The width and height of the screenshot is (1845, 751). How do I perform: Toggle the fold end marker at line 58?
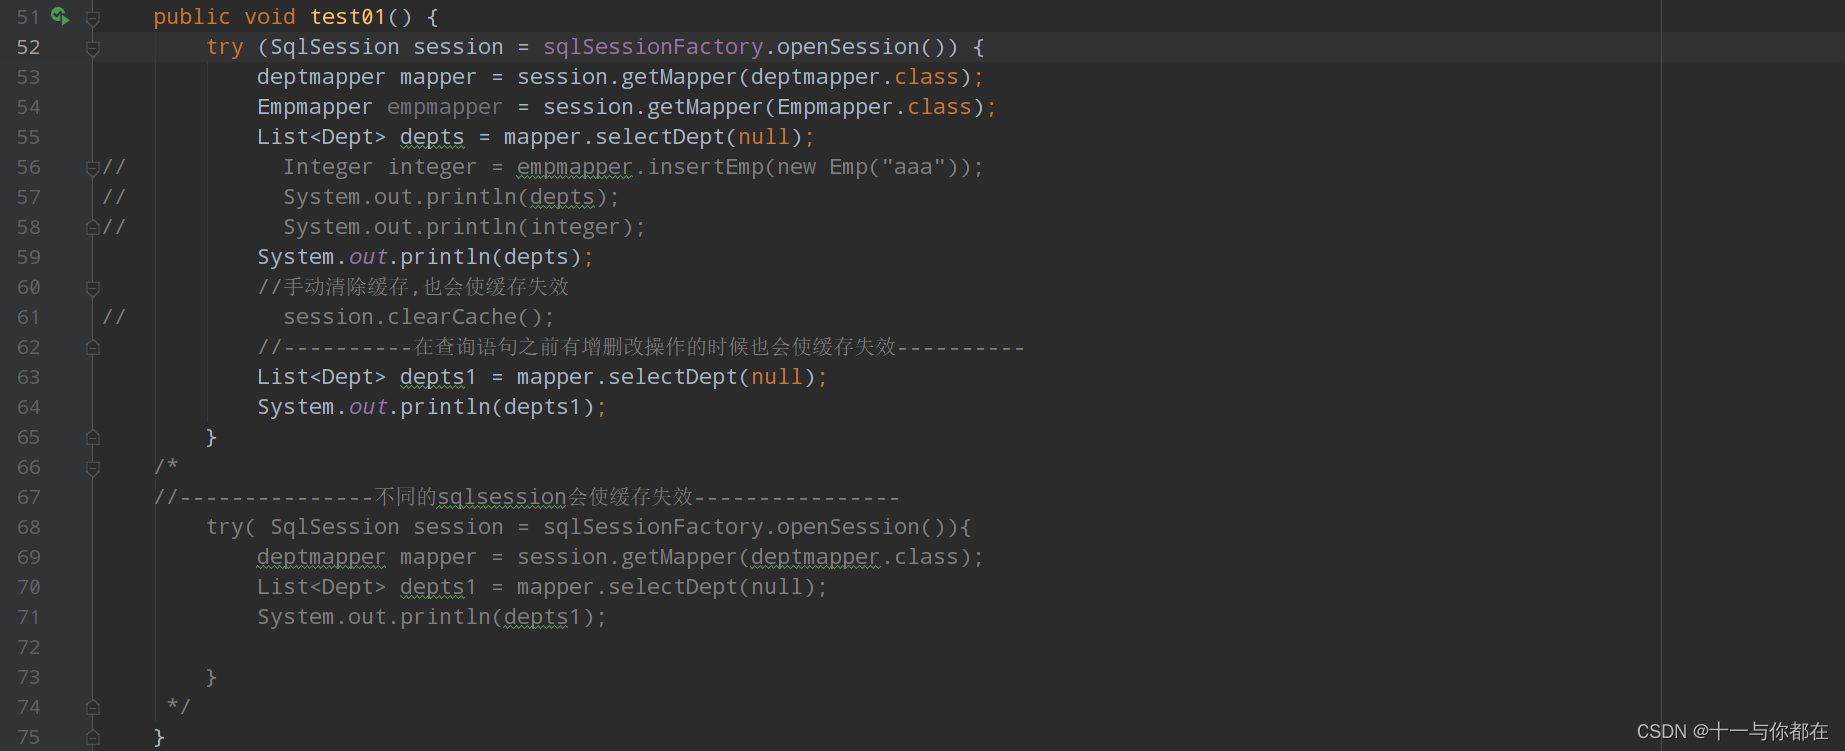(93, 227)
